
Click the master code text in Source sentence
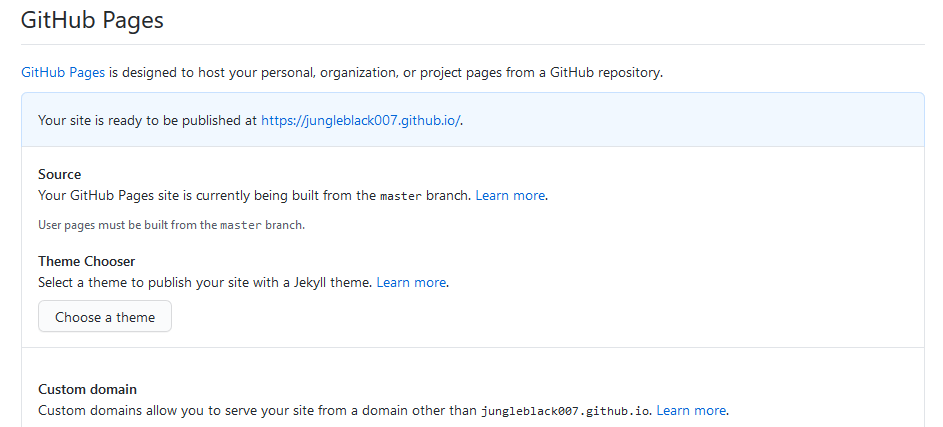point(400,196)
